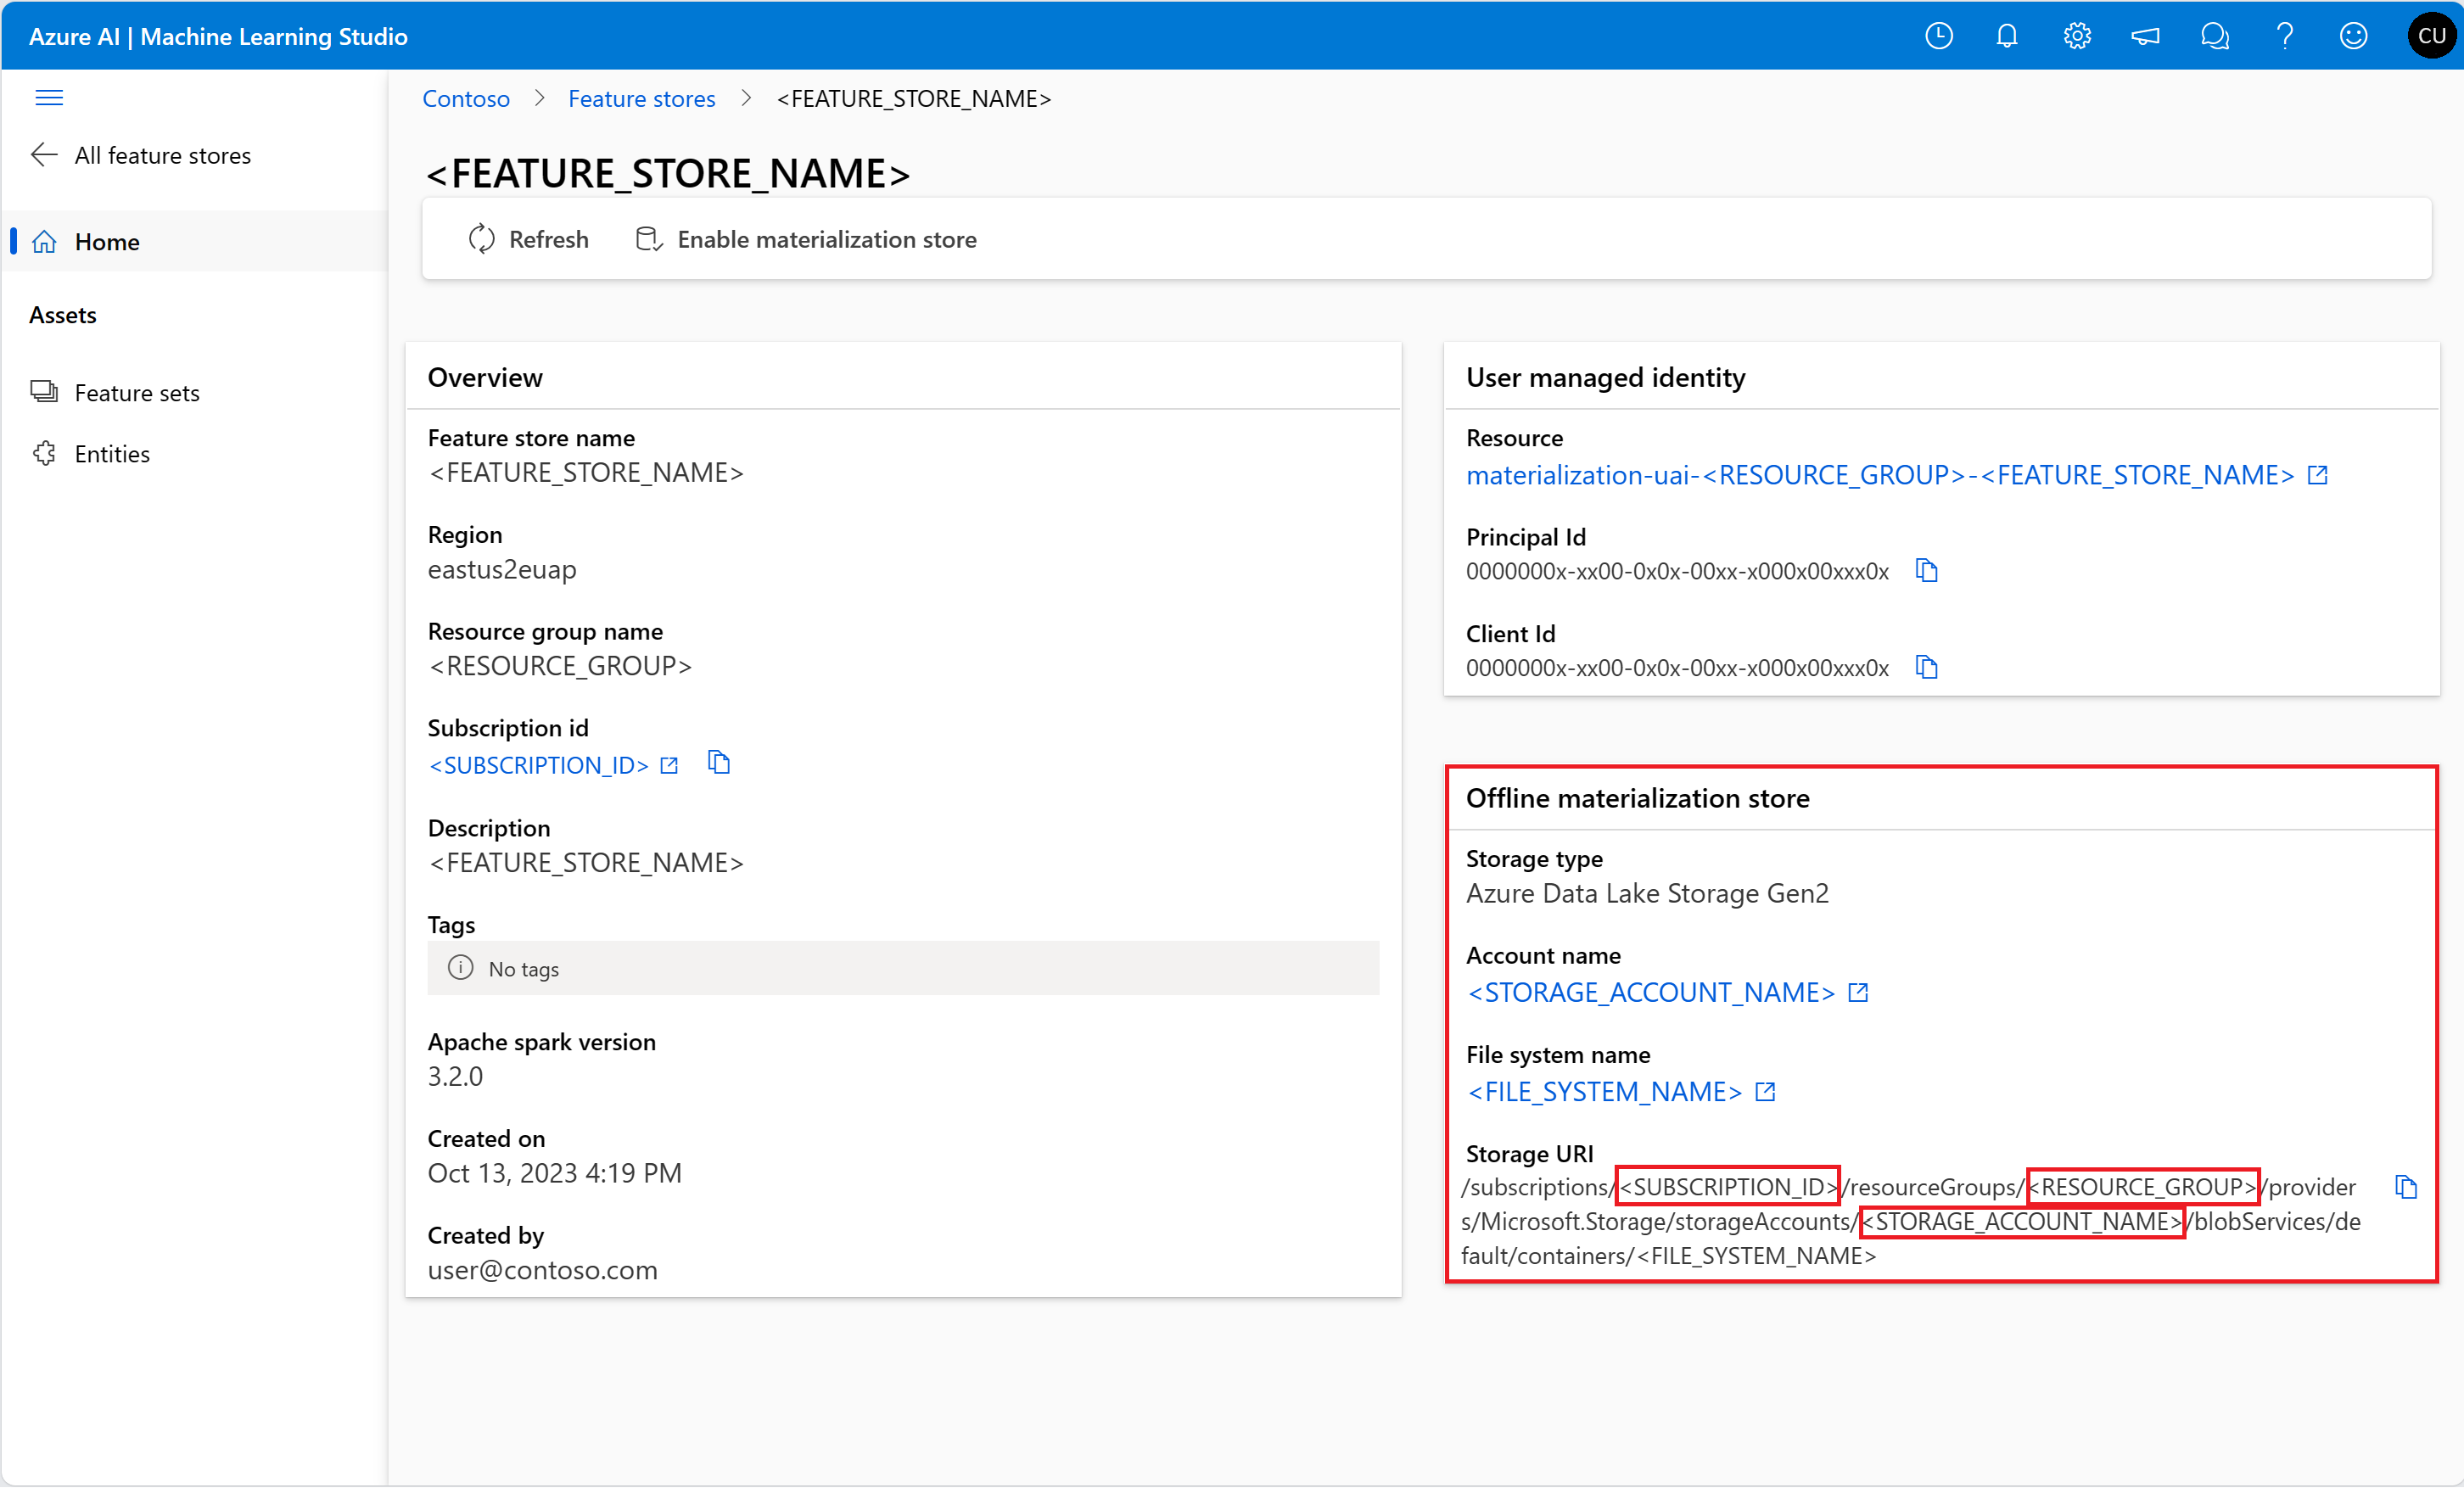Viewport: 2464px width, 1488px height.
Task: Click the recent activity clock icon
Action: [1938, 37]
